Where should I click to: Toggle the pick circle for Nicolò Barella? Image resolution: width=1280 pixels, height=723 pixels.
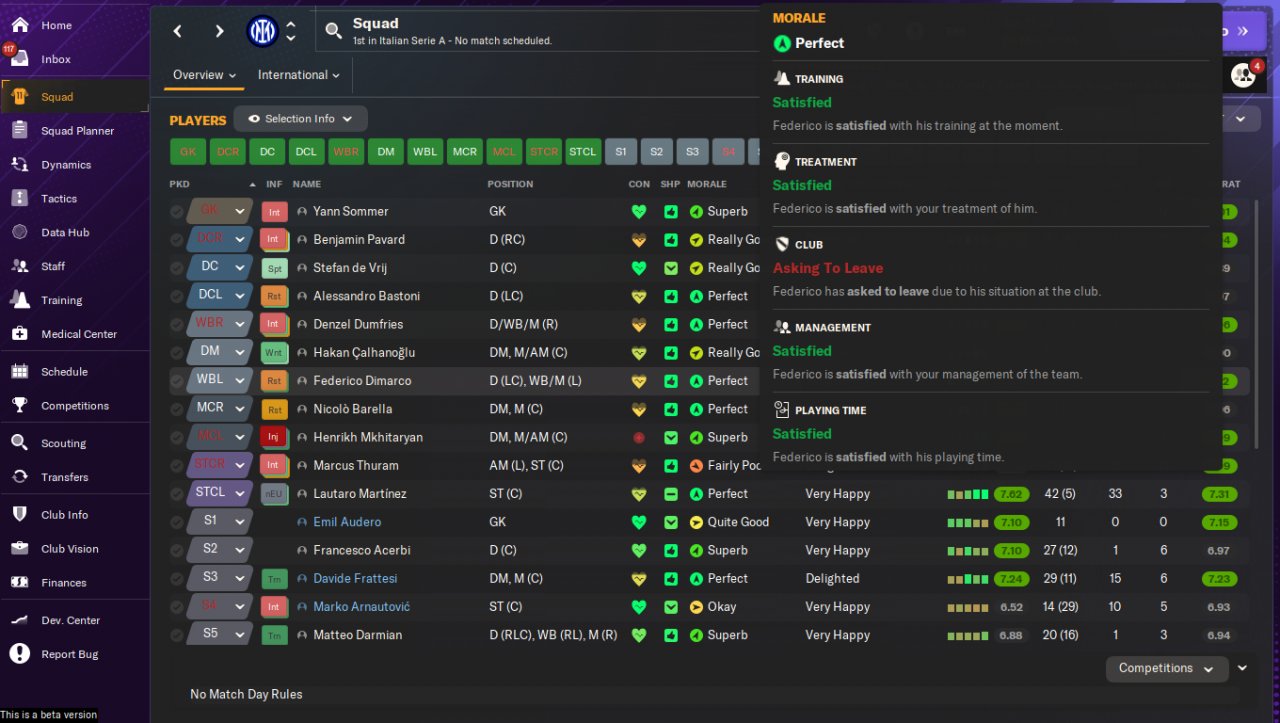[177, 409]
